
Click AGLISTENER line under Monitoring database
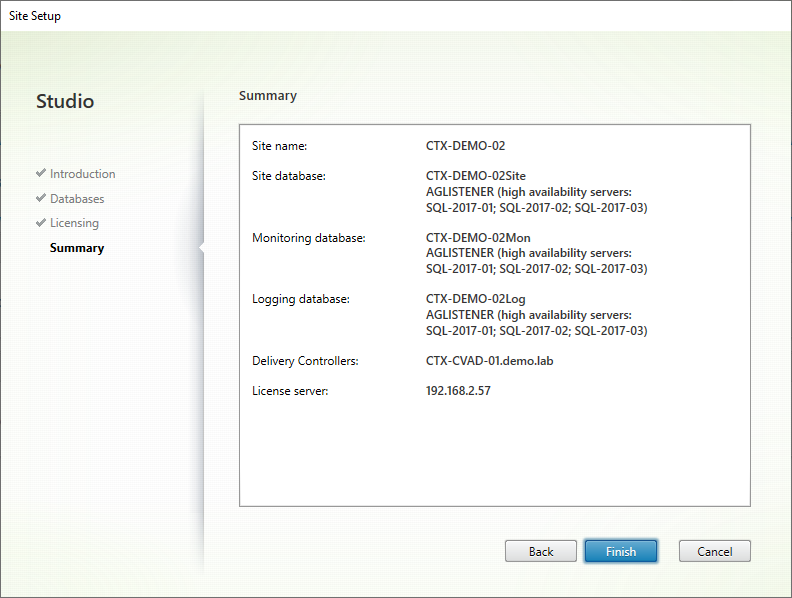529,253
